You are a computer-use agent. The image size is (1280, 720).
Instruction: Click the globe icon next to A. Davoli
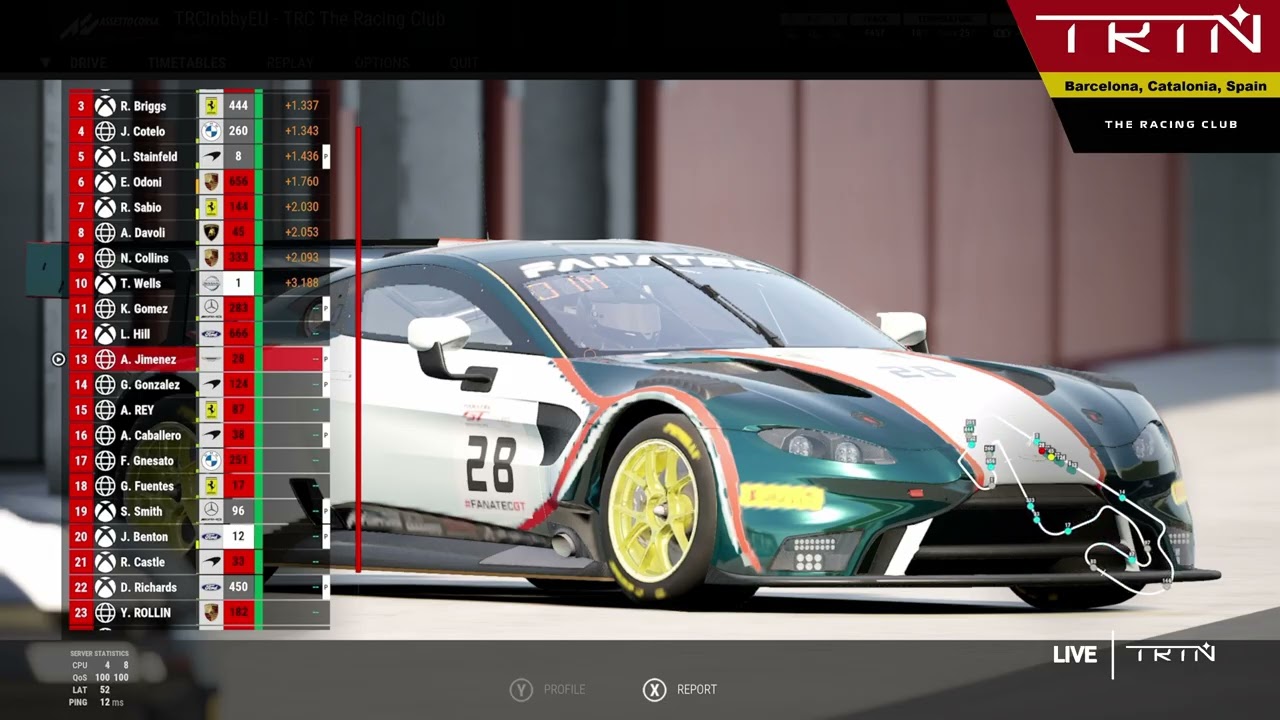(x=105, y=233)
